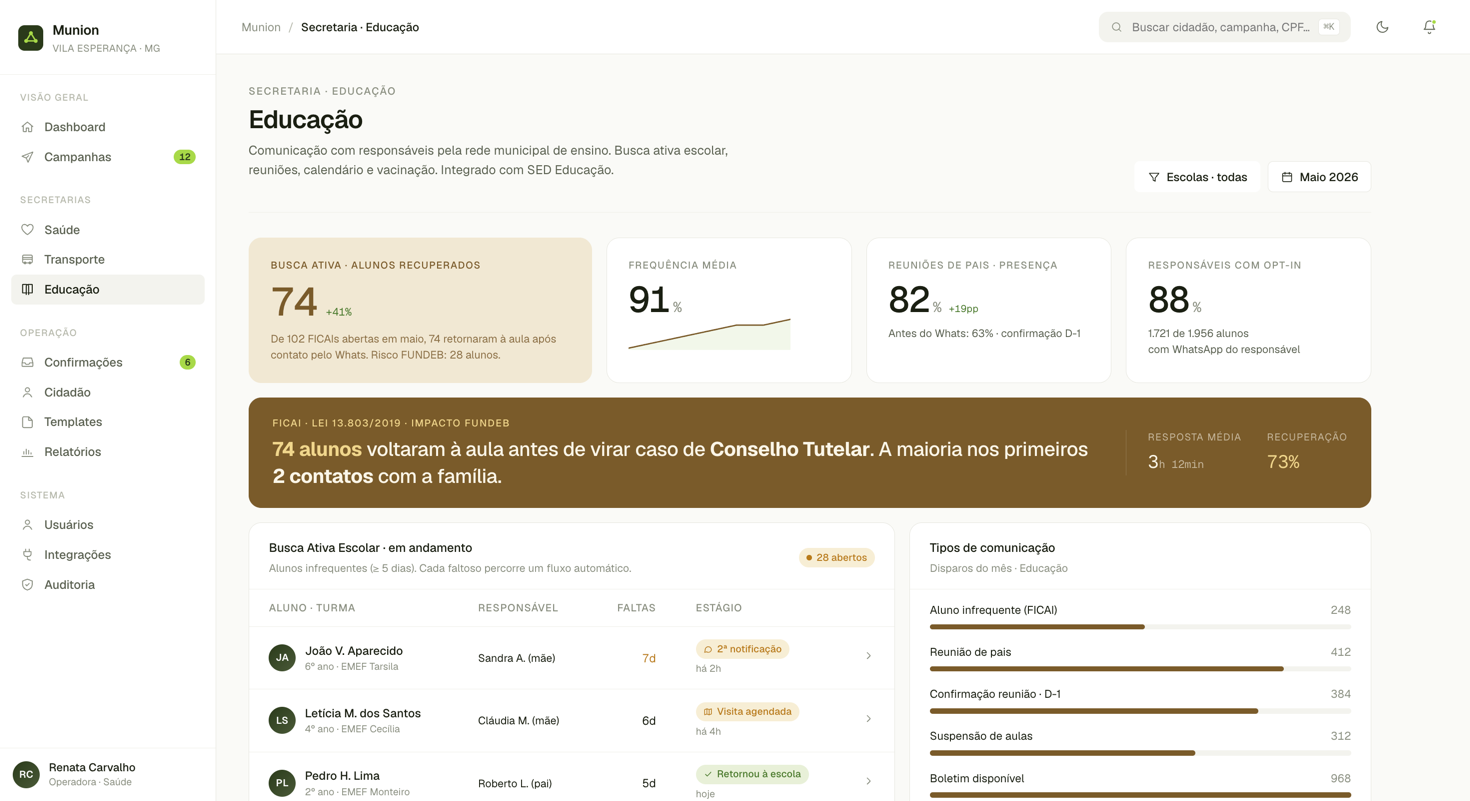
Task: Click the 28 abertos badge
Action: coord(837,558)
